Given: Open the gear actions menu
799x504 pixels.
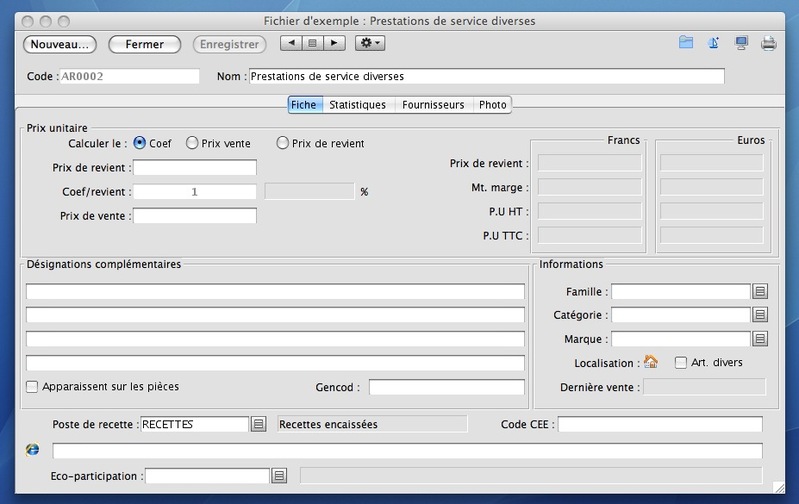Looking at the screenshot, I should [370, 43].
